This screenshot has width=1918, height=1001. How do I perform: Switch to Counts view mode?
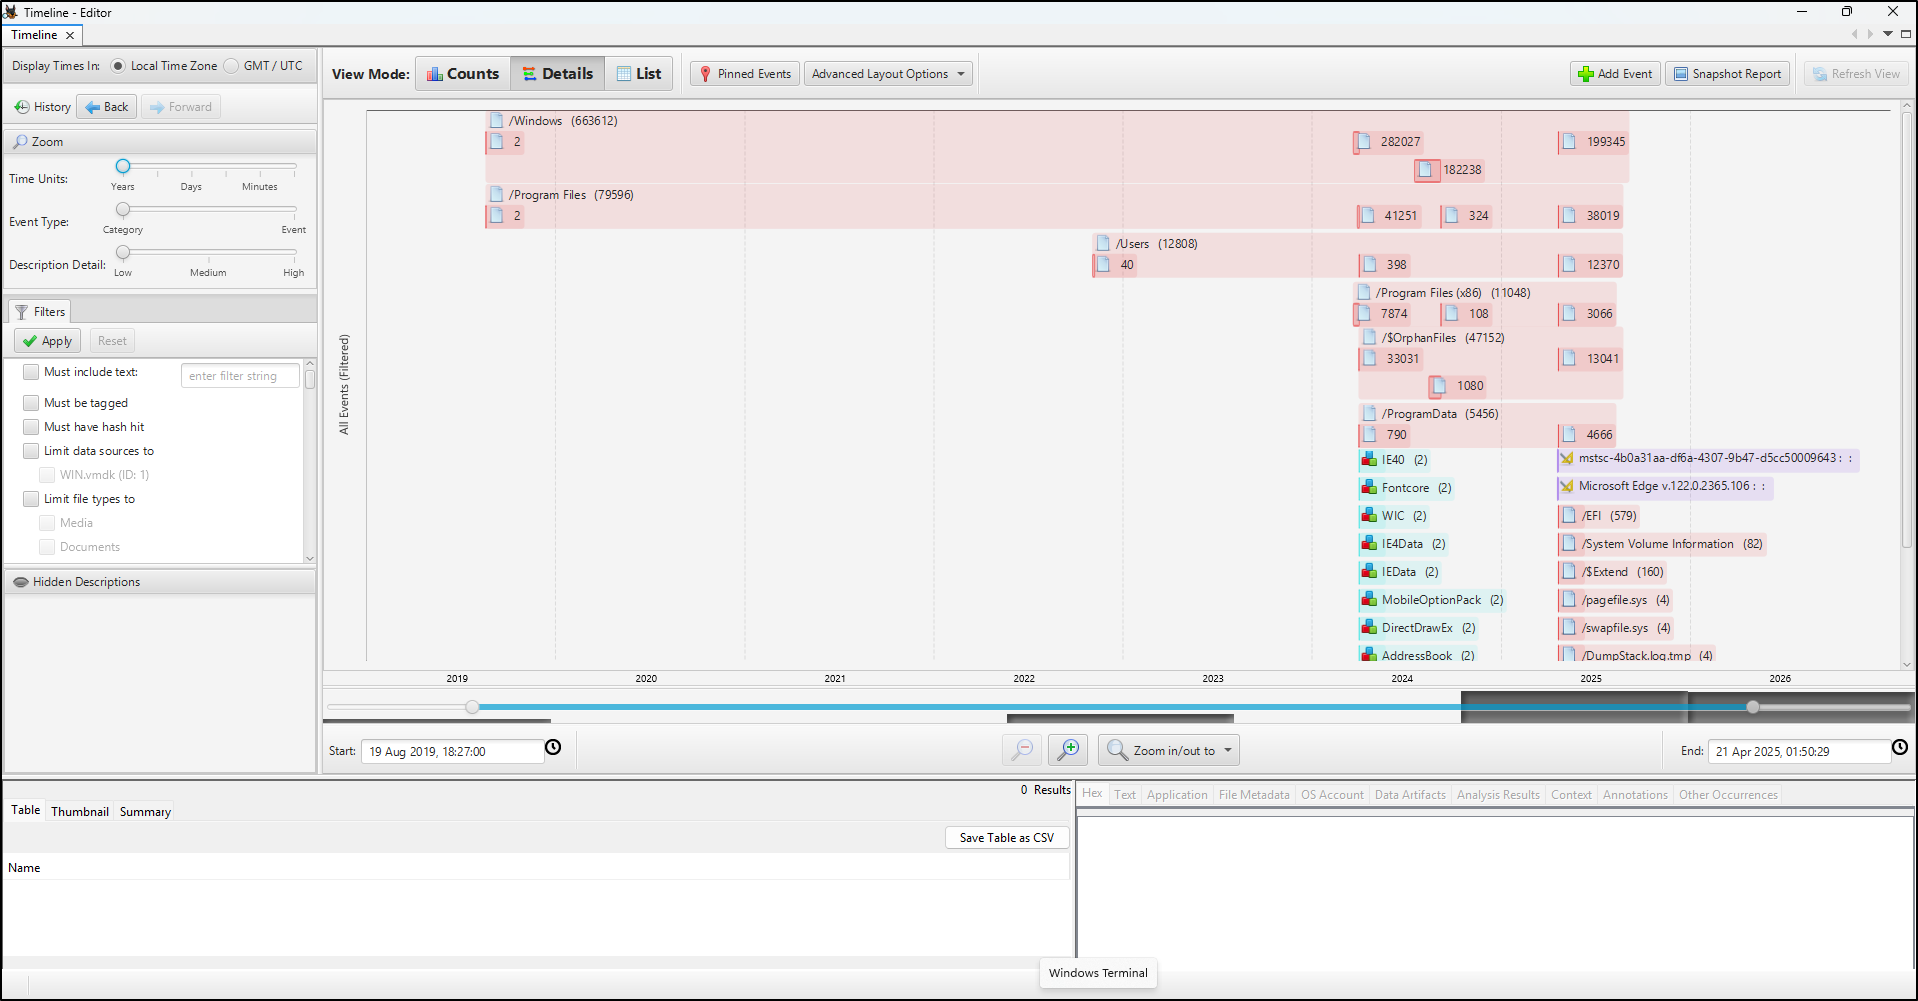pyautogui.click(x=463, y=74)
